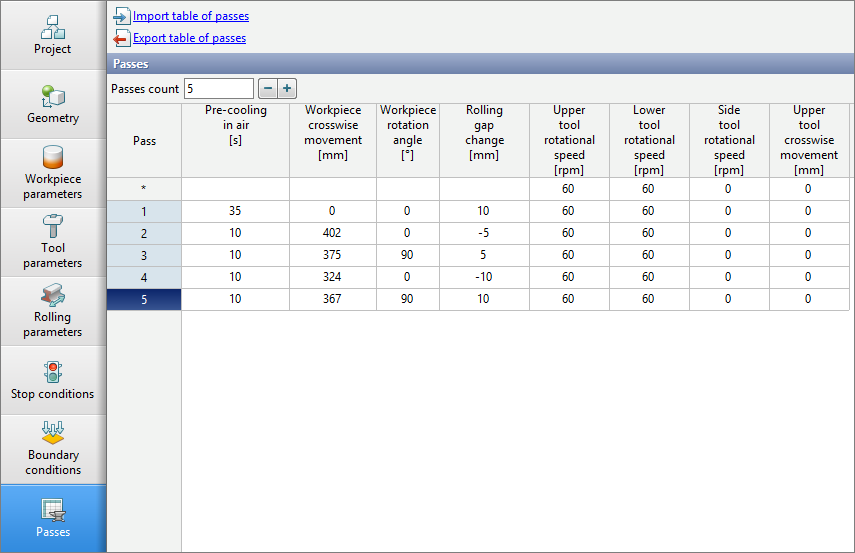Click Export table of passes link
Image resolution: width=855 pixels, height=553 pixels.
point(189,38)
